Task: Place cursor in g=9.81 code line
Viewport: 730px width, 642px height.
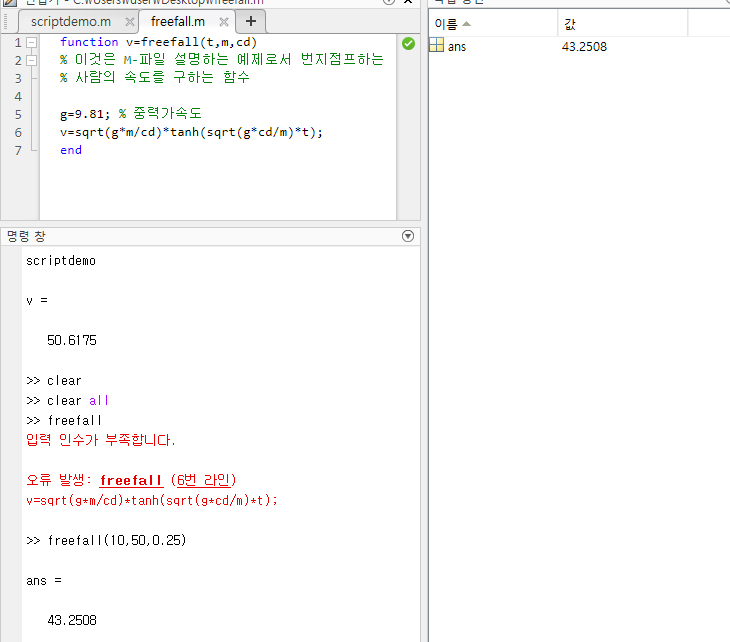Action: (84, 114)
